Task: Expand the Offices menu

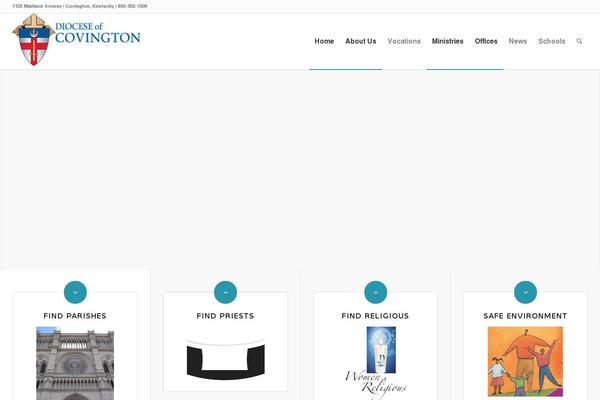Action: pyautogui.click(x=486, y=41)
